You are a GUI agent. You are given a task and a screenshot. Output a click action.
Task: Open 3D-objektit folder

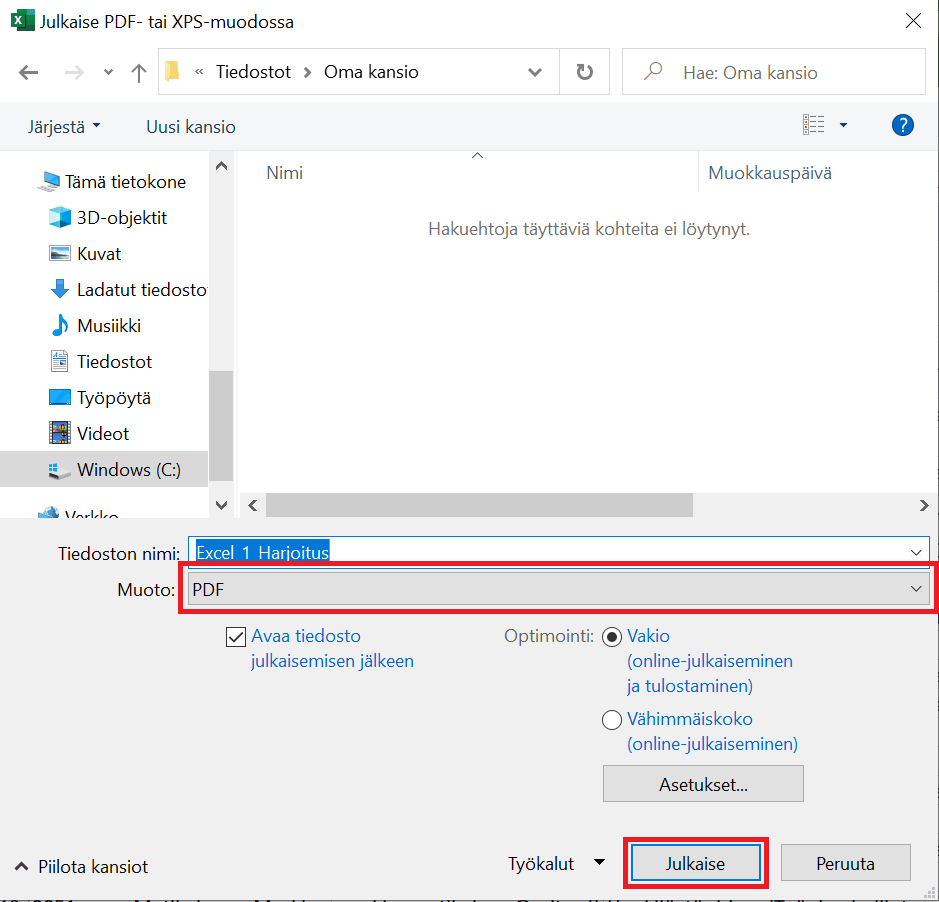coord(122,218)
